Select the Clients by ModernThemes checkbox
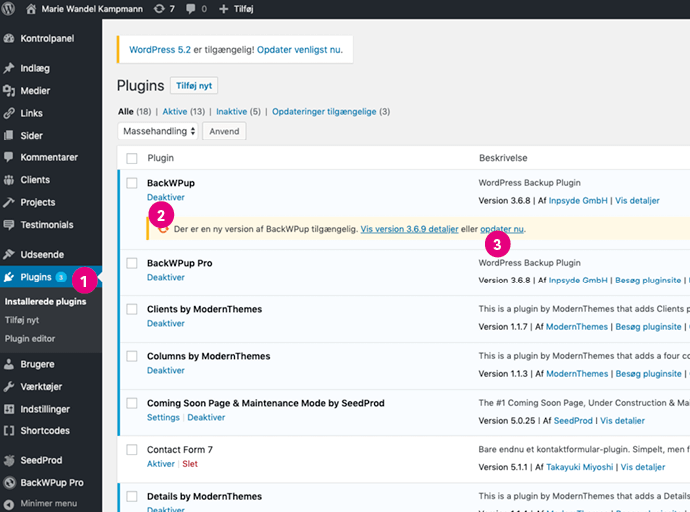 tap(132, 309)
